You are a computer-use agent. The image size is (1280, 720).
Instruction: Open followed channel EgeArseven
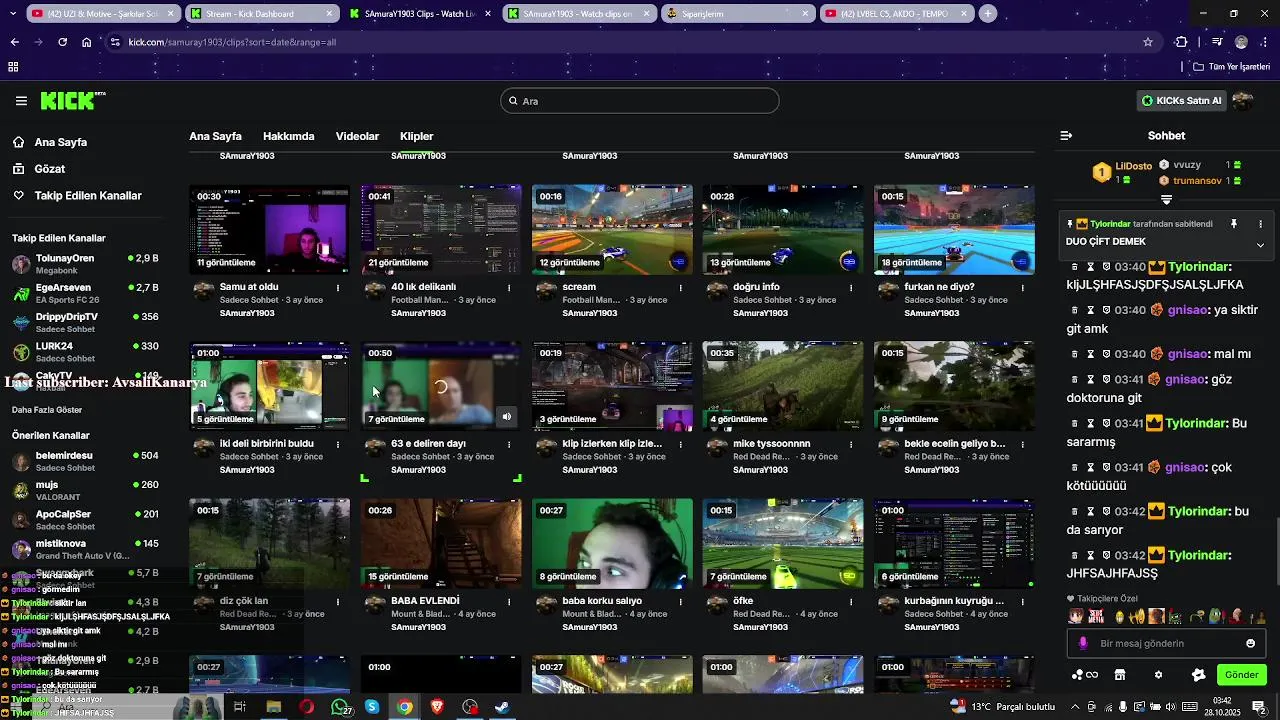click(x=85, y=293)
